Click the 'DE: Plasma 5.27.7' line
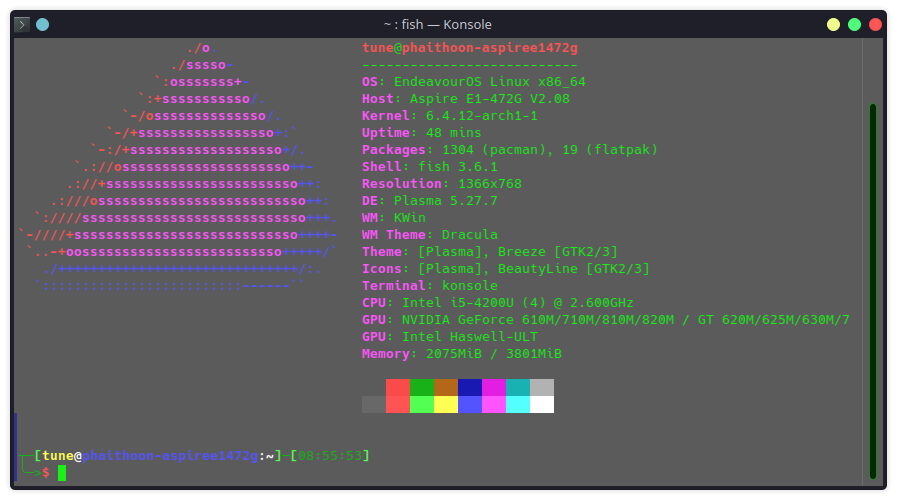897x500 pixels. tap(430, 201)
